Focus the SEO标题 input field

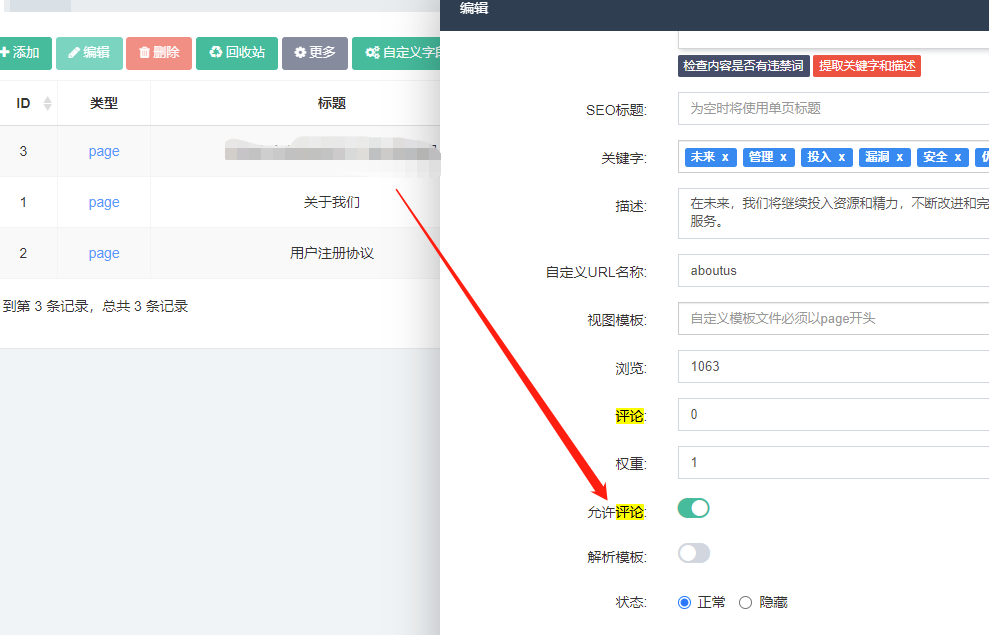[x=833, y=108]
